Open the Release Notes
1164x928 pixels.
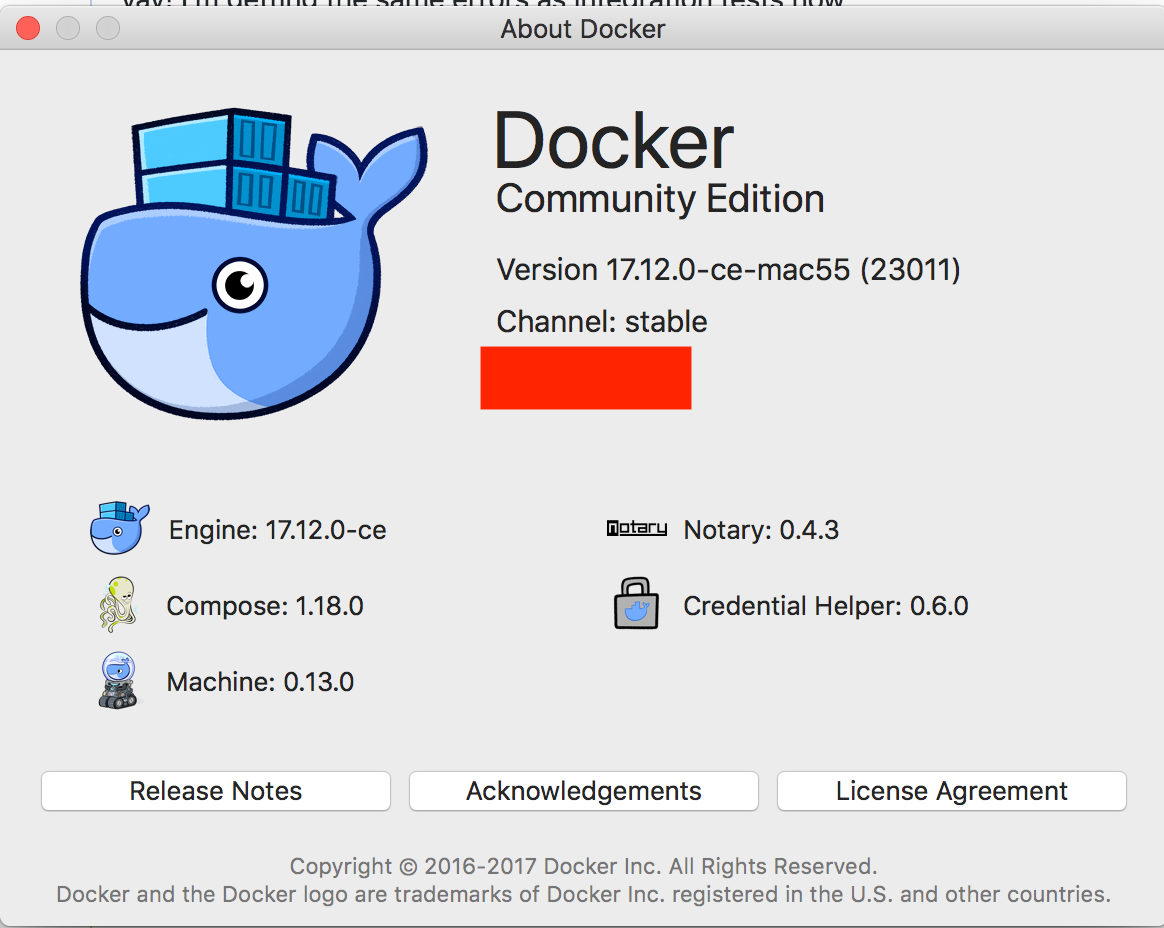click(216, 791)
